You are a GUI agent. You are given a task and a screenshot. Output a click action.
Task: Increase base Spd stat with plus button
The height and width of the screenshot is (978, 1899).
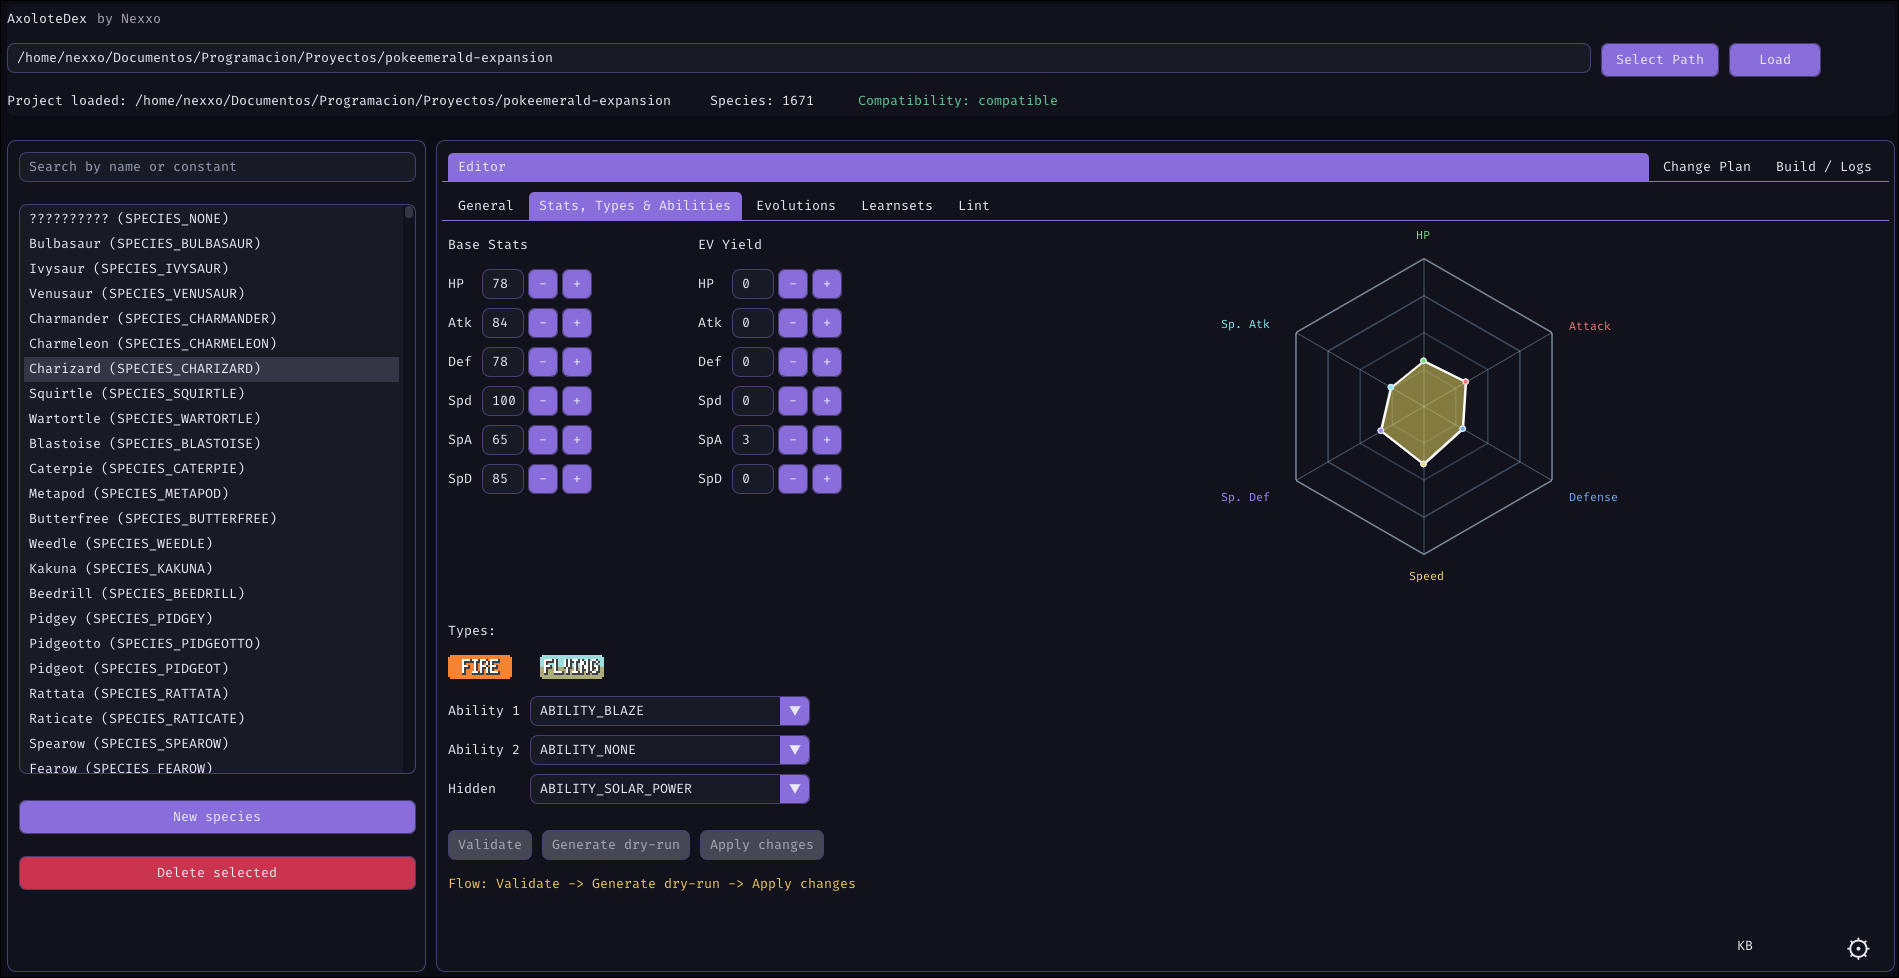577,401
